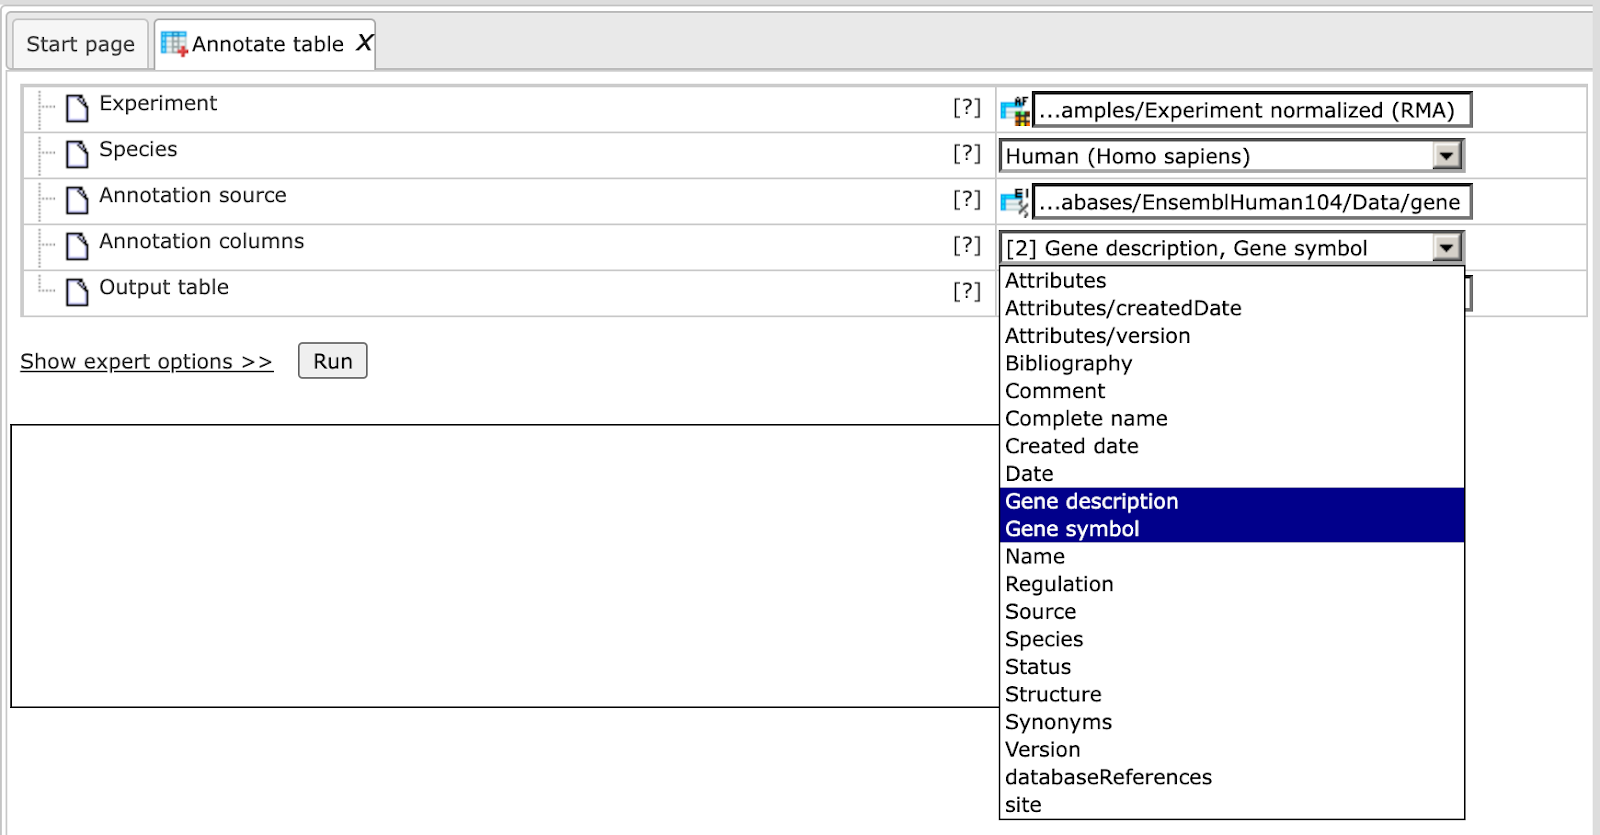
Task: Click the experiment table icon beside RMA path
Action: click(x=1015, y=110)
